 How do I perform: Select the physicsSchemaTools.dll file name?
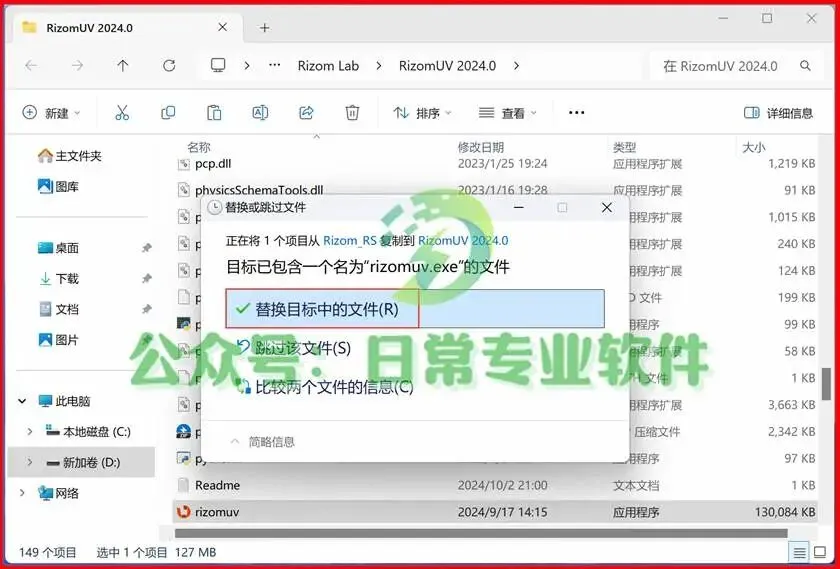[x=259, y=190]
